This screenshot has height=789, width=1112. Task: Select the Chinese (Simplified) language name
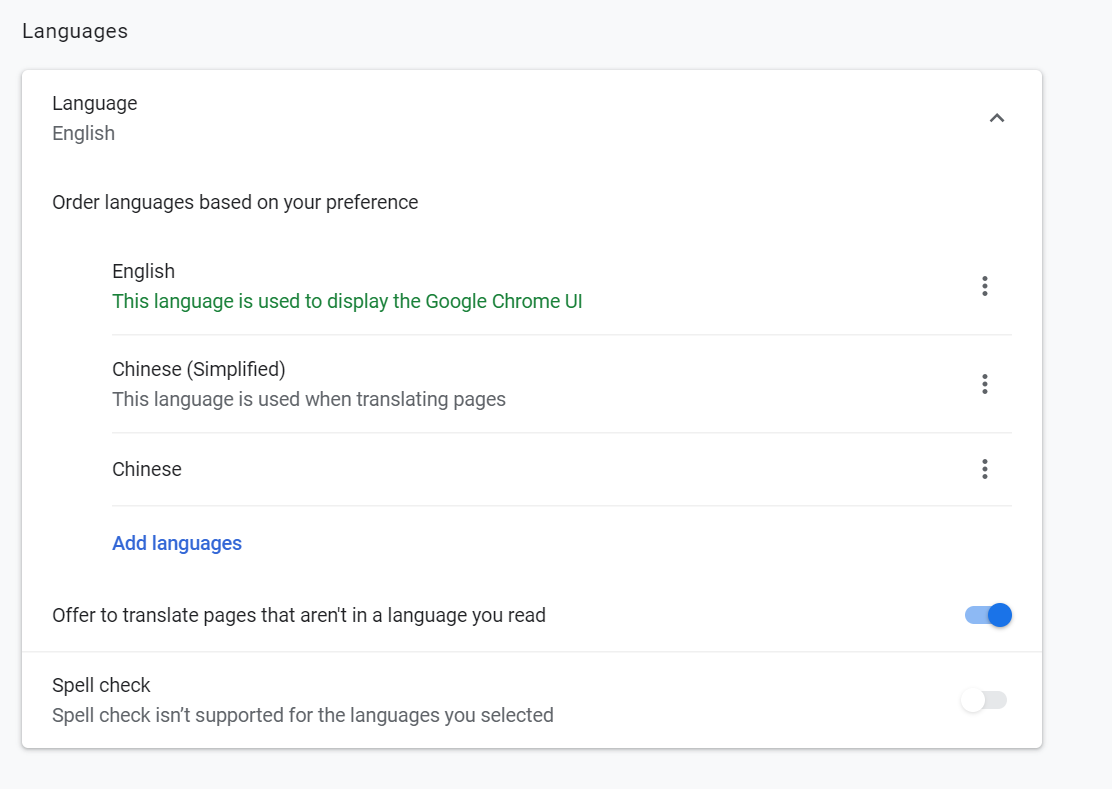point(199,369)
